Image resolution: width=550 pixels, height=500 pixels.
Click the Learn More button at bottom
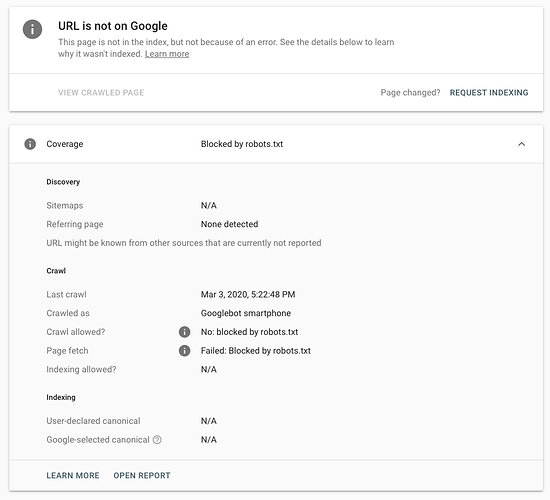pyautogui.click(x=73, y=475)
